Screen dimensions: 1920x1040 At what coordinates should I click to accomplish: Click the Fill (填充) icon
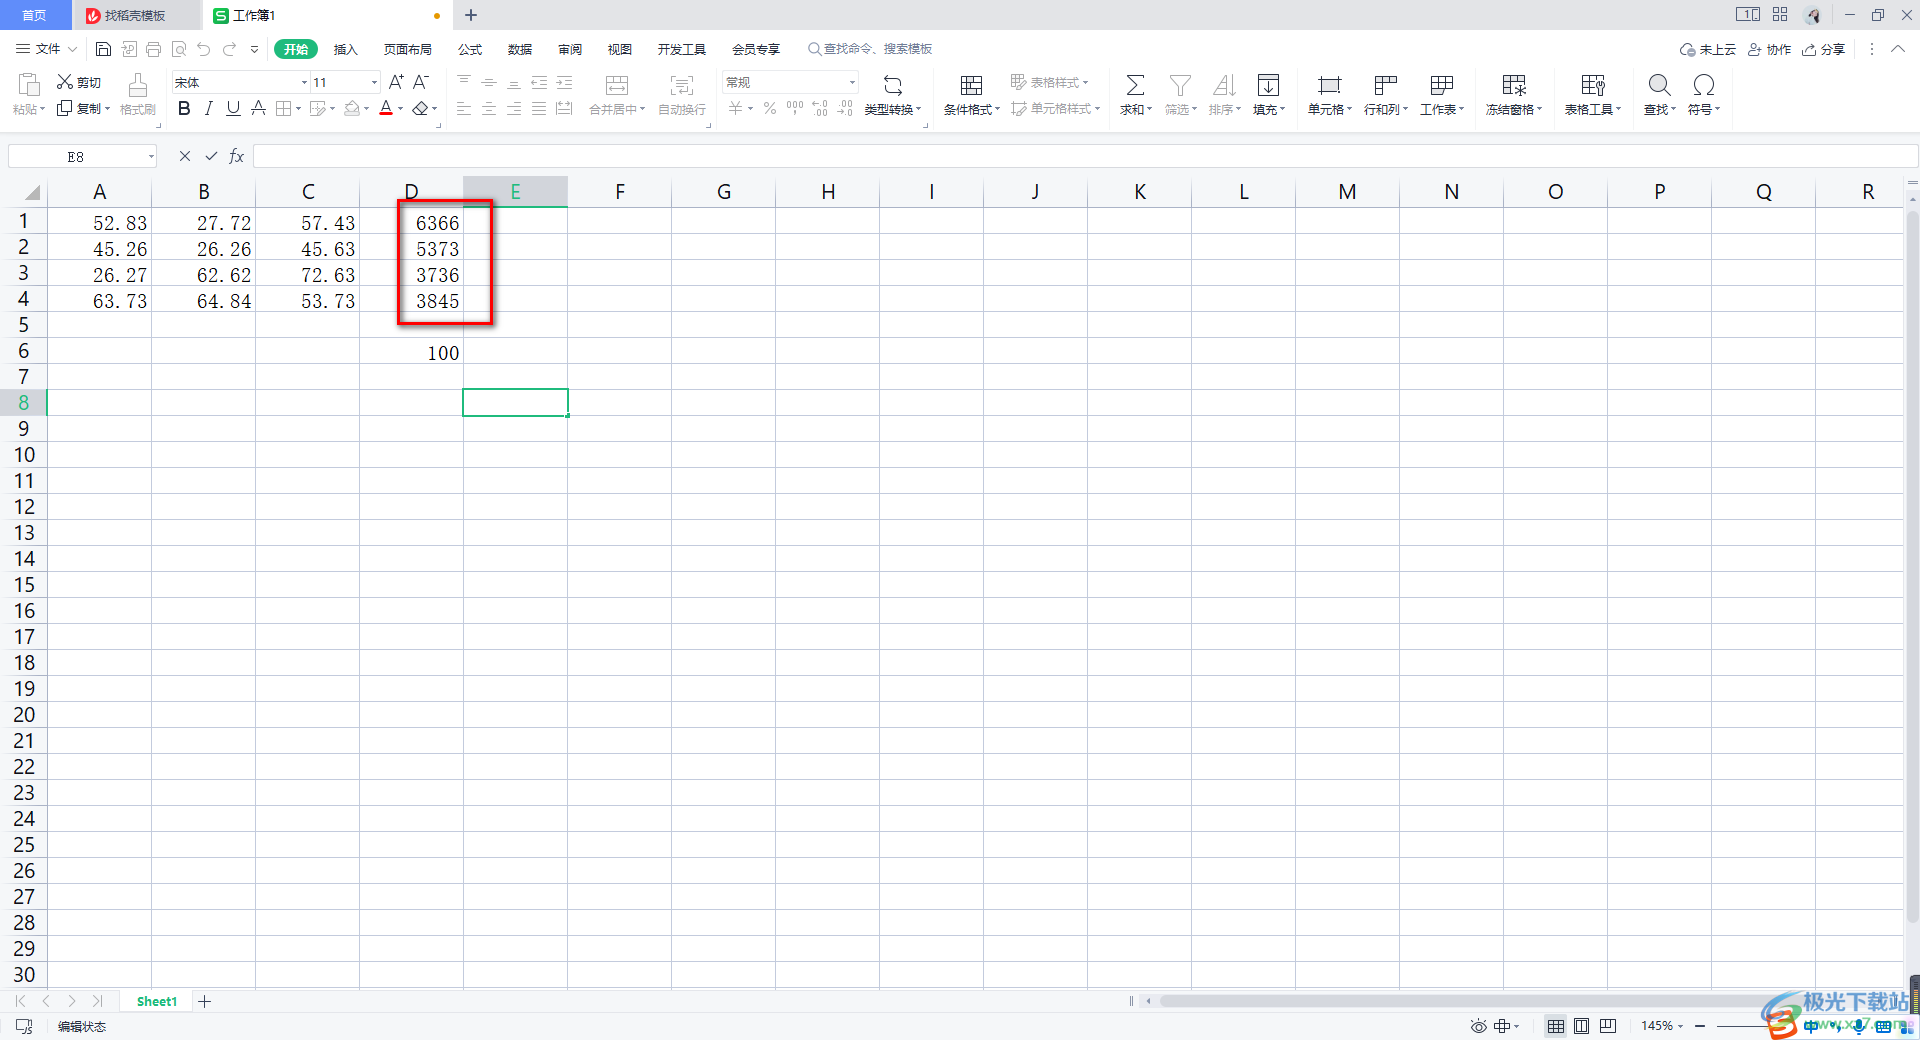coord(1268,86)
